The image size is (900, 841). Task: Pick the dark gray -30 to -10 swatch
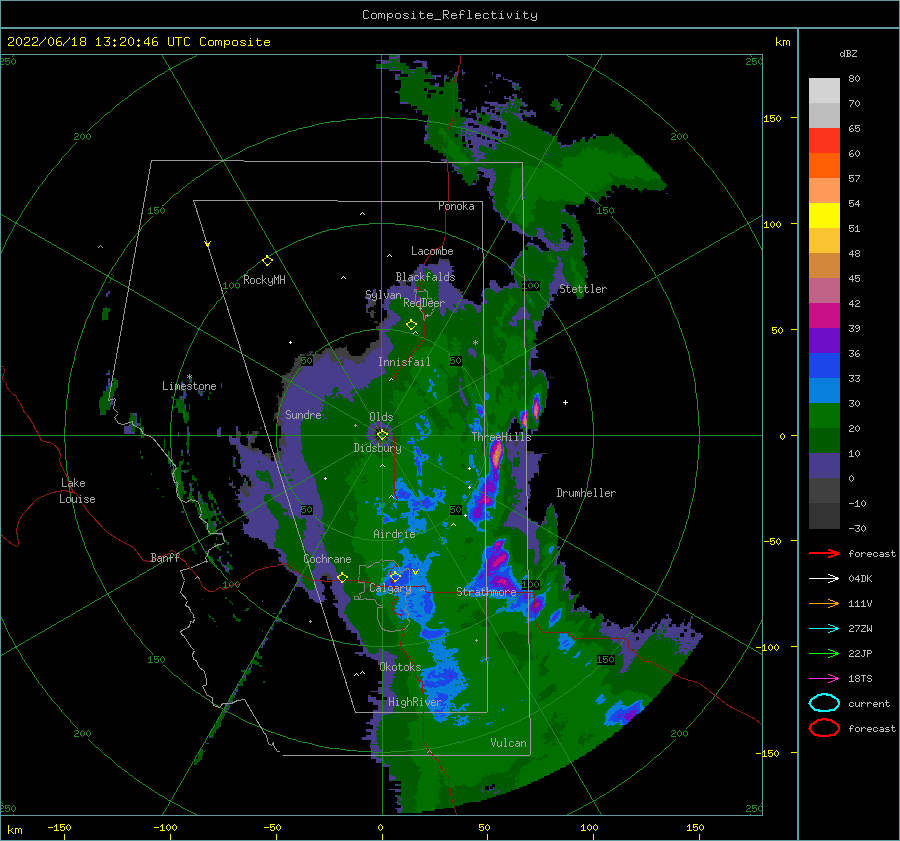(x=824, y=516)
